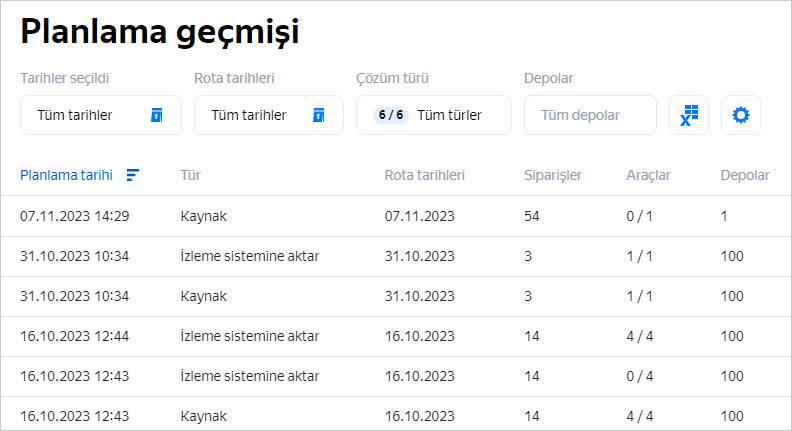Open the Çözüm türü dropdown

[433, 115]
